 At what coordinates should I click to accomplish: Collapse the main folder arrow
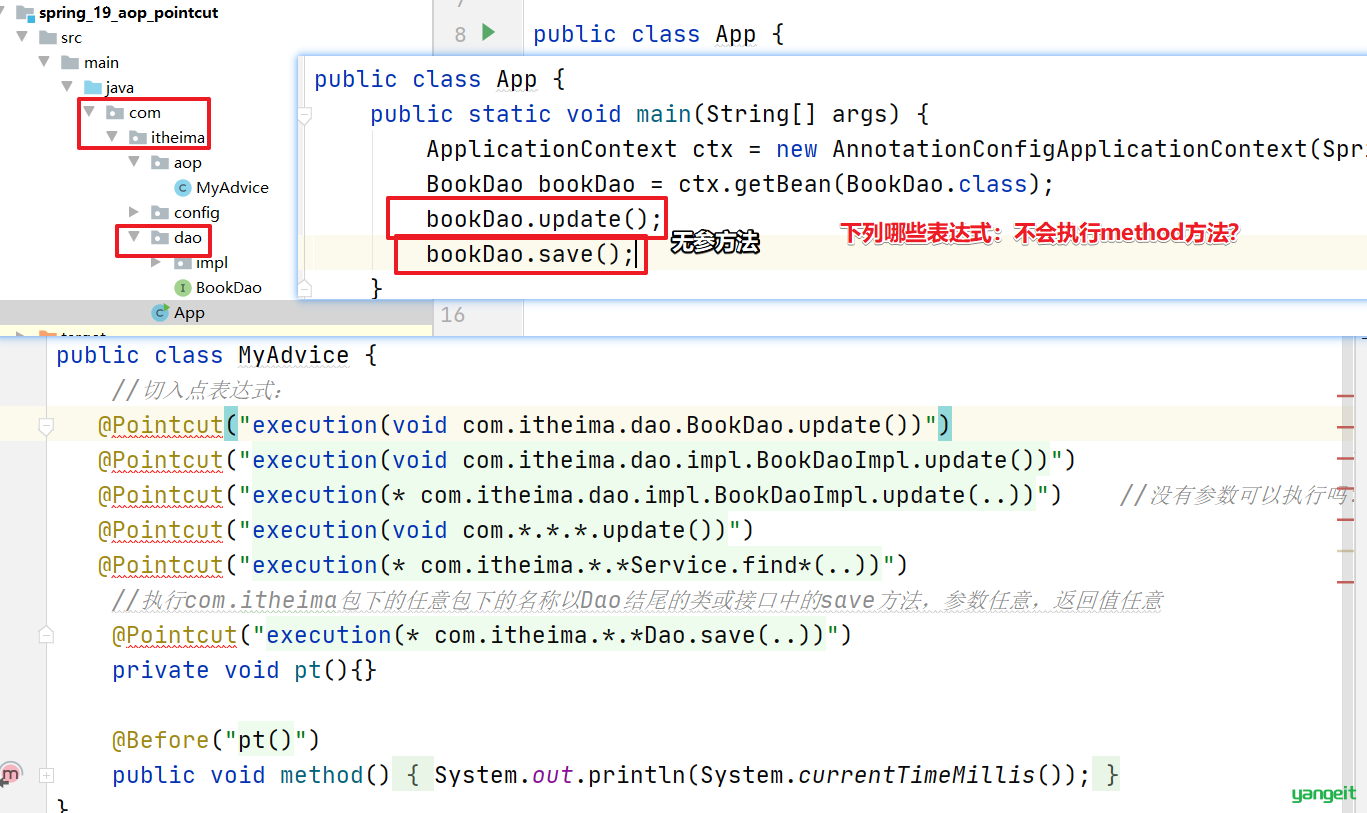coord(44,62)
